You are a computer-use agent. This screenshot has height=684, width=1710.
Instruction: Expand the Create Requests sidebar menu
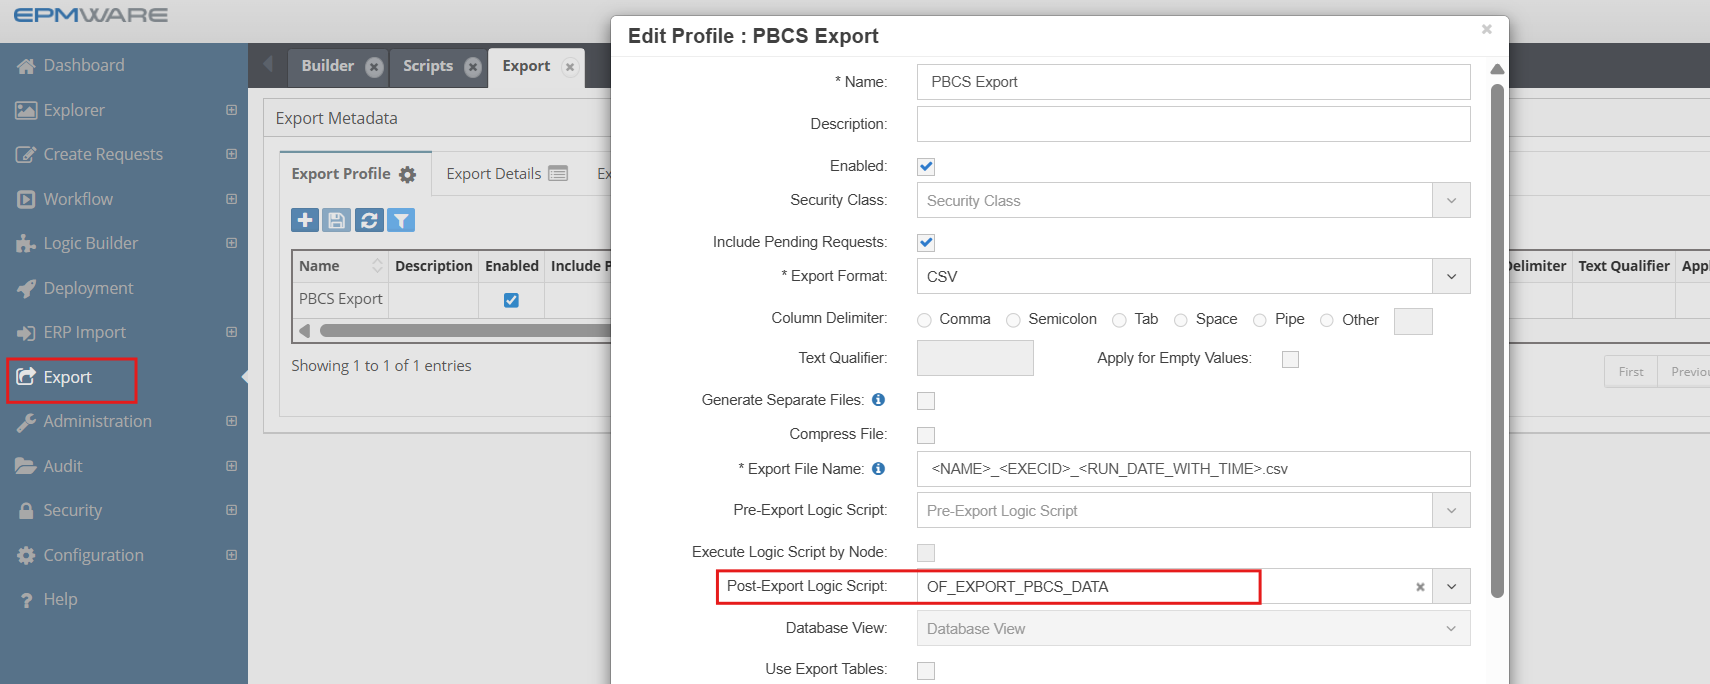[231, 154]
